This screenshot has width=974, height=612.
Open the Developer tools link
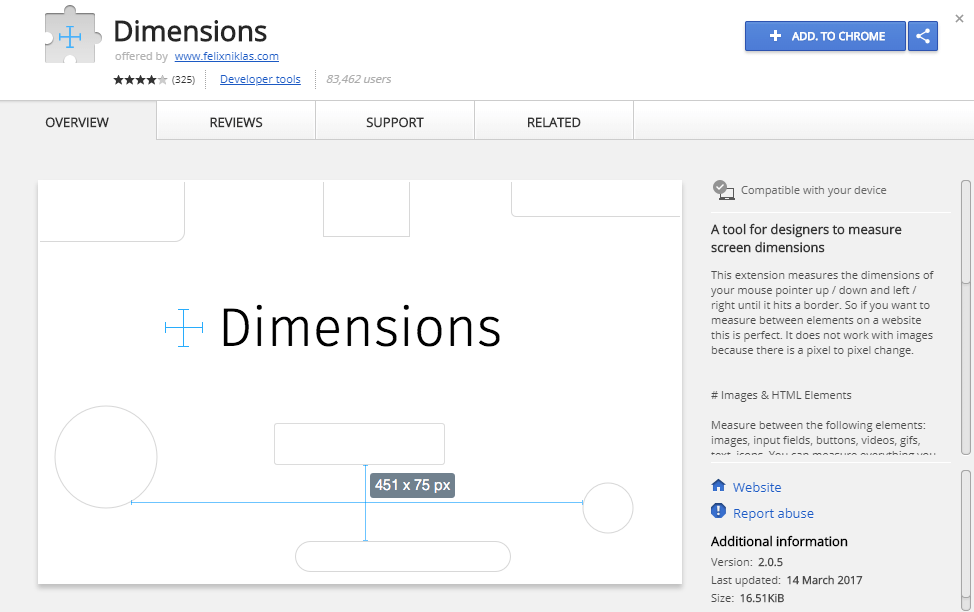click(x=260, y=79)
